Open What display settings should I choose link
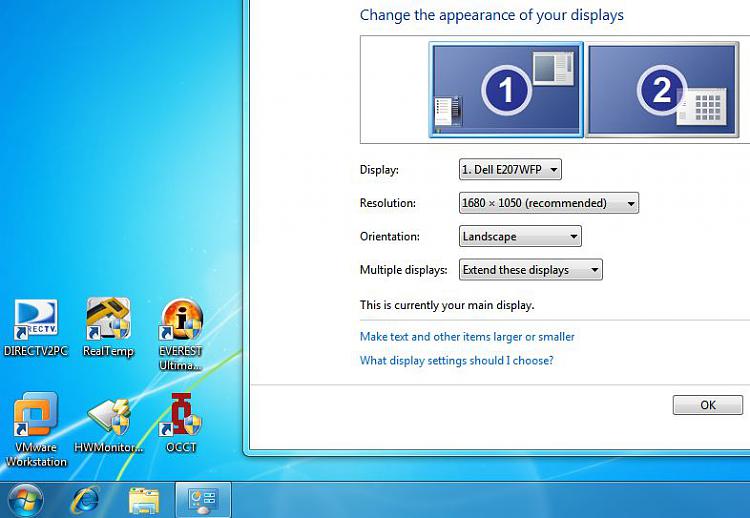This screenshot has height=518, width=750. click(456, 360)
